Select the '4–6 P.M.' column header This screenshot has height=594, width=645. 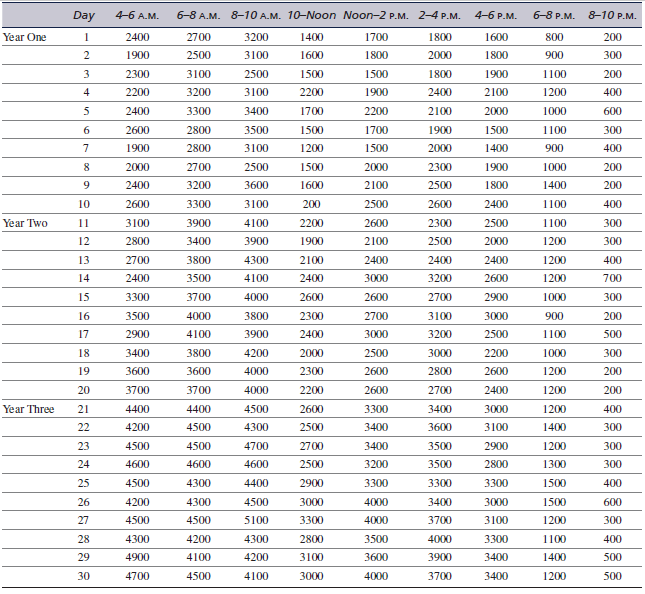496,16
